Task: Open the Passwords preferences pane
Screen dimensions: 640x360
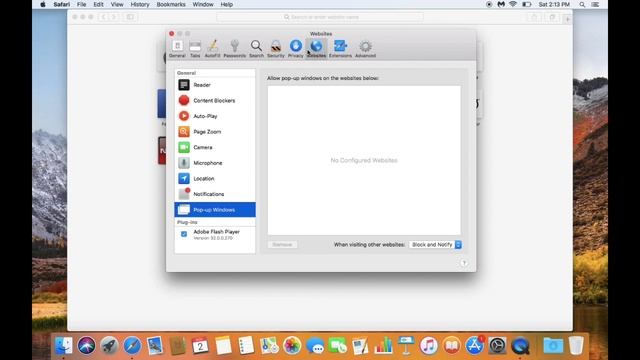Action: [x=235, y=49]
